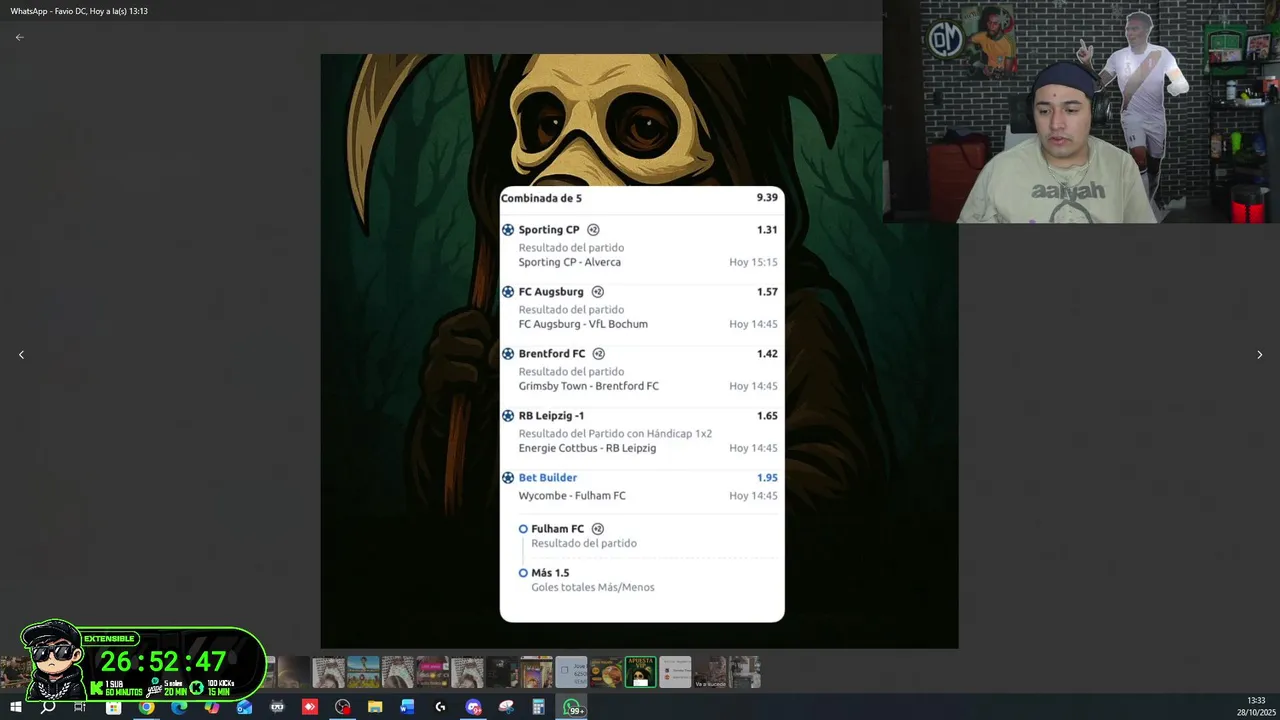Show the next image with right chevron

click(x=1259, y=355)
